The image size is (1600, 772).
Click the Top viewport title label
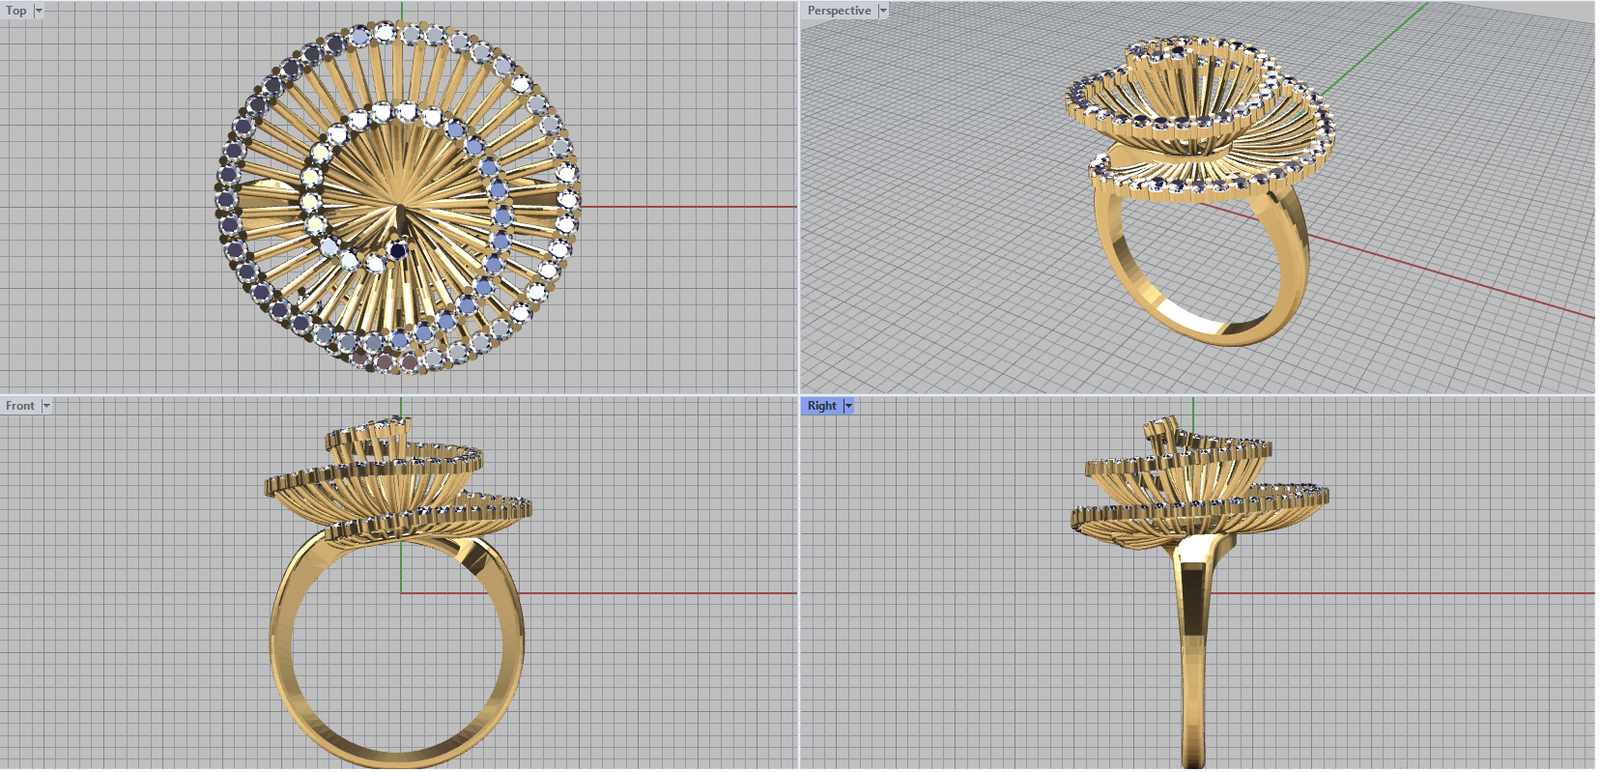tap(16, 11)
